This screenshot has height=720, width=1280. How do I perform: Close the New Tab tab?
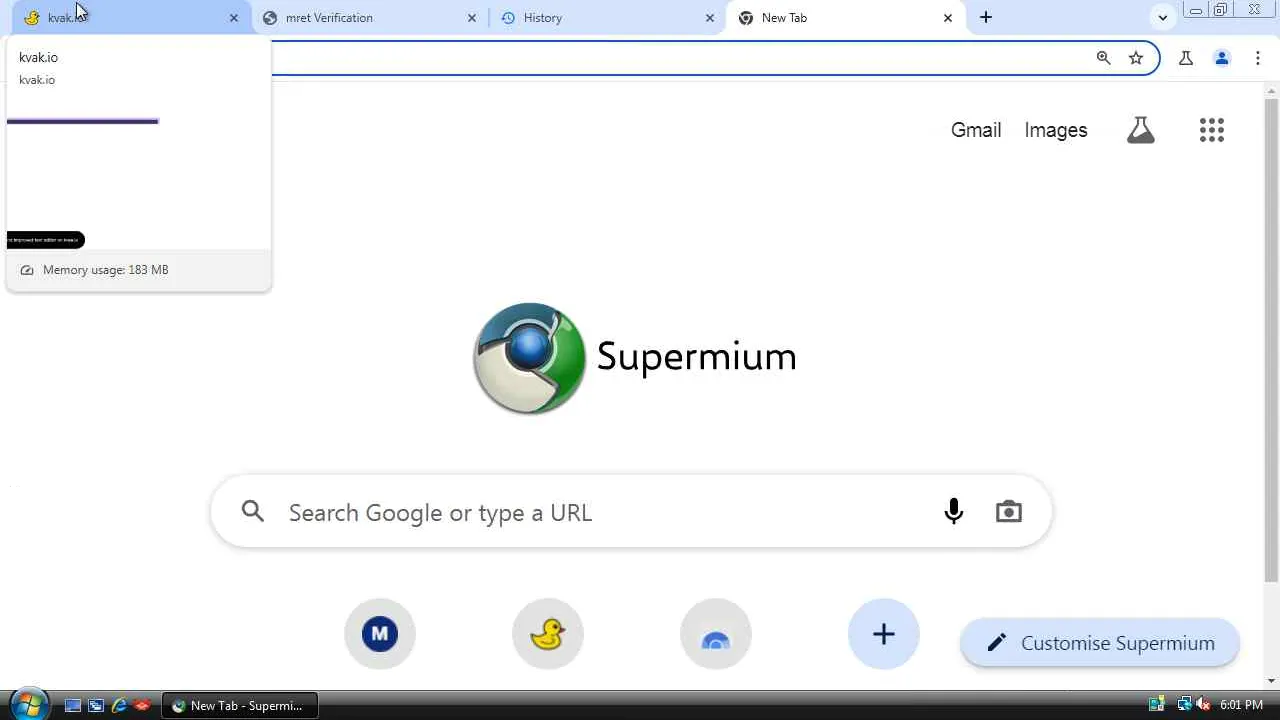(x=948, y=18)
